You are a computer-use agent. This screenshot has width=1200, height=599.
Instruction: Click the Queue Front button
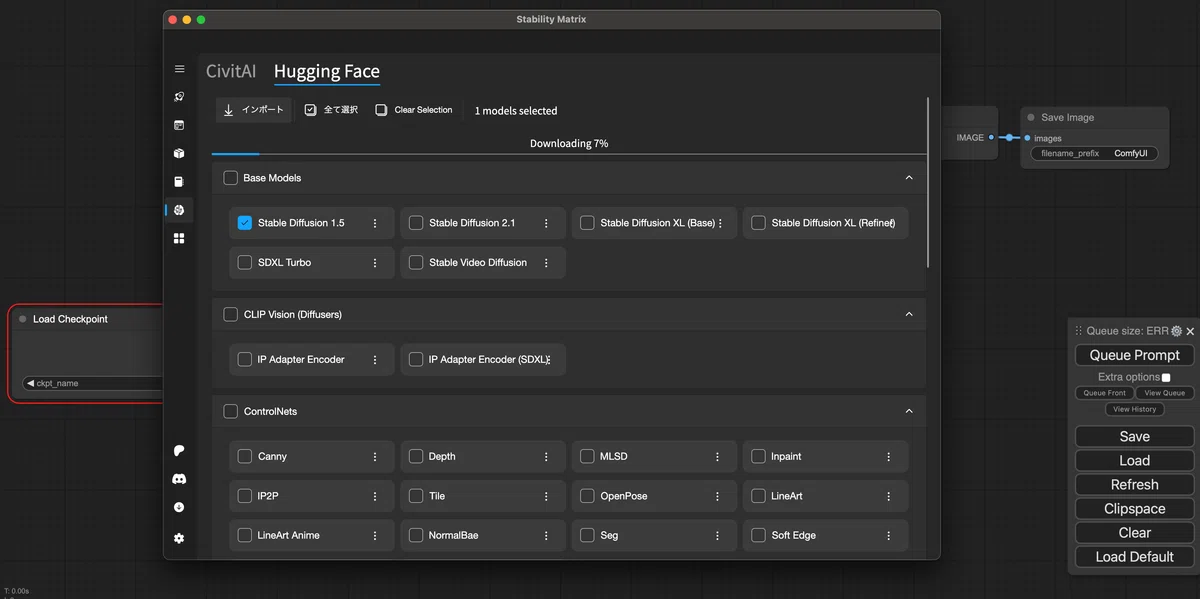(1104, 393)
